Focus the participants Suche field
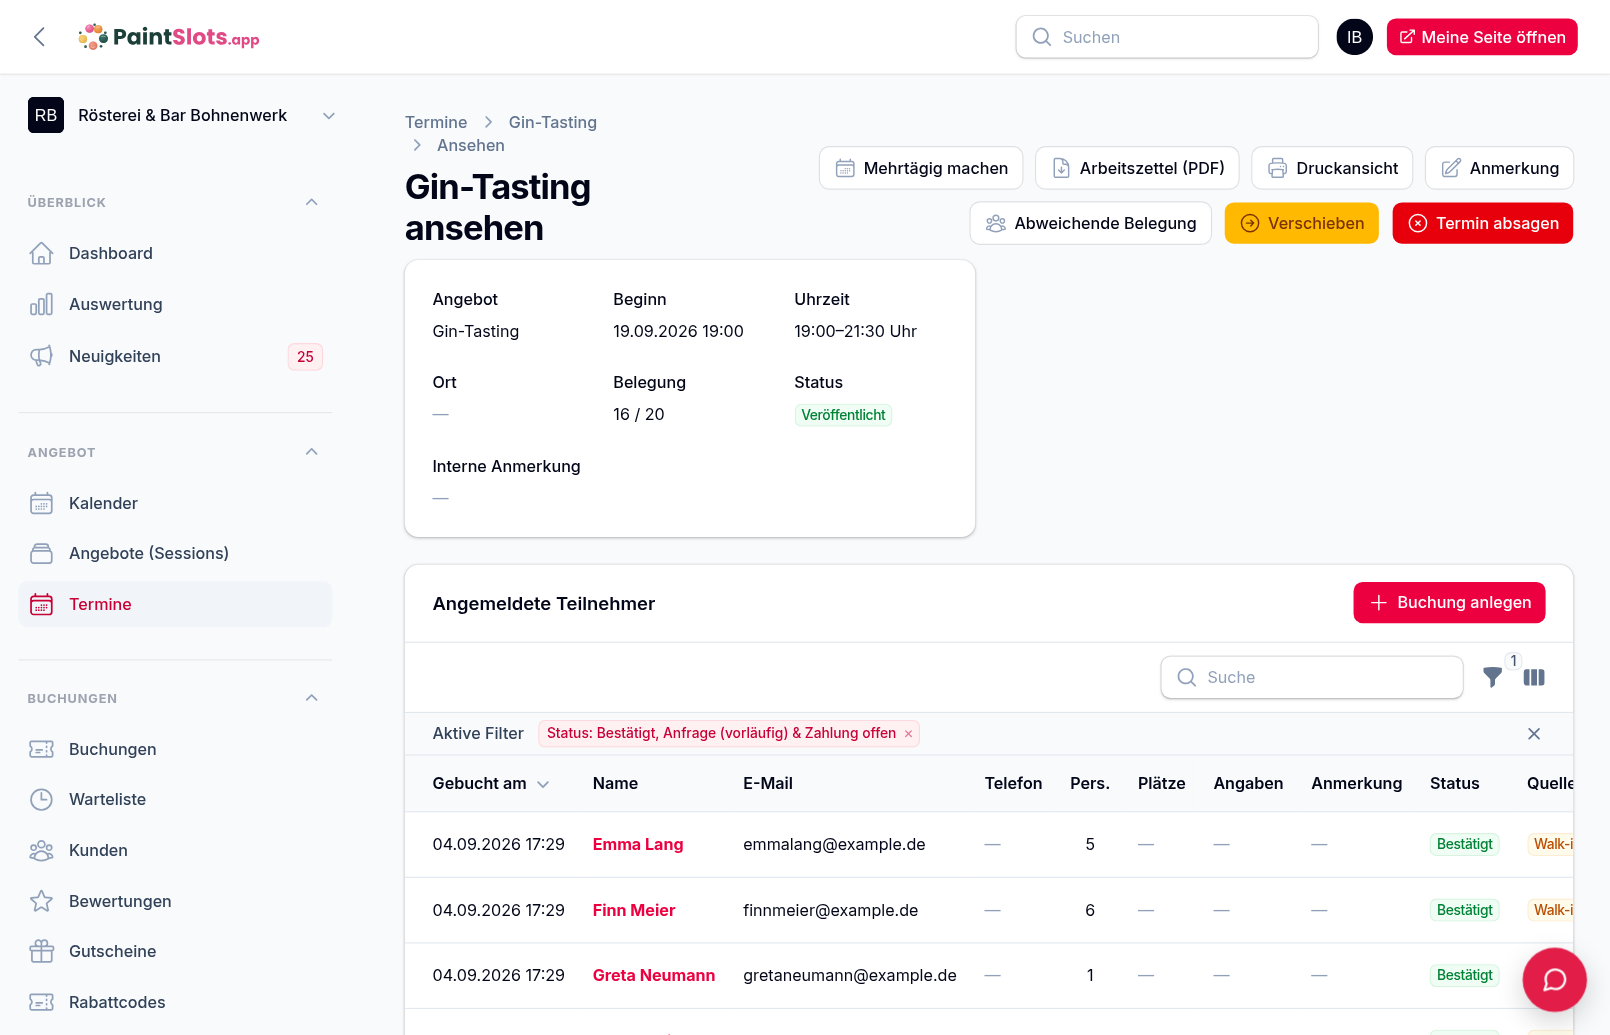Viewport: 1610px width, 1035px height. coord(1312,677)
